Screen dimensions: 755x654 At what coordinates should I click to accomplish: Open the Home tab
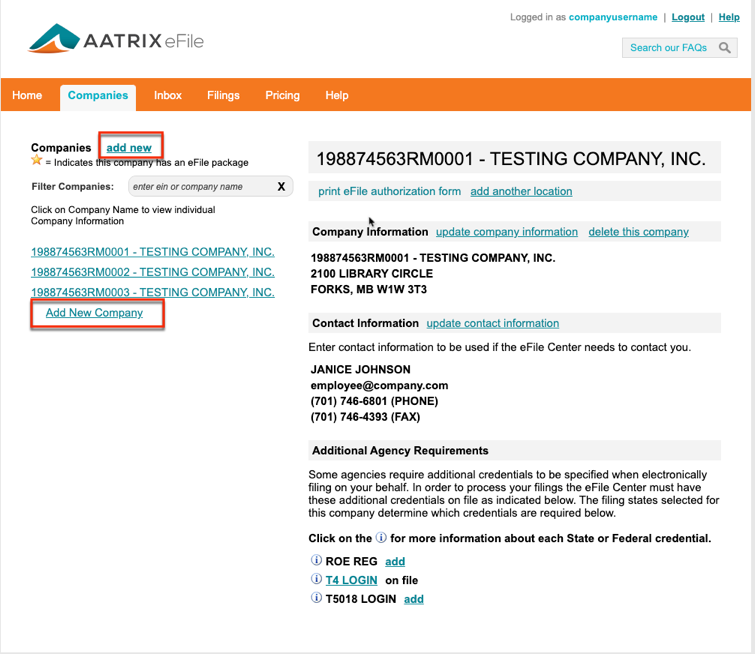[27, 96]
